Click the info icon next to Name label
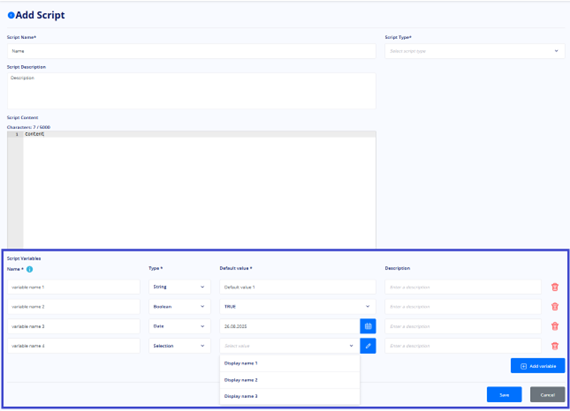This screenshot has width=570, height=411. pyautogui.click(x=29, y=269)
